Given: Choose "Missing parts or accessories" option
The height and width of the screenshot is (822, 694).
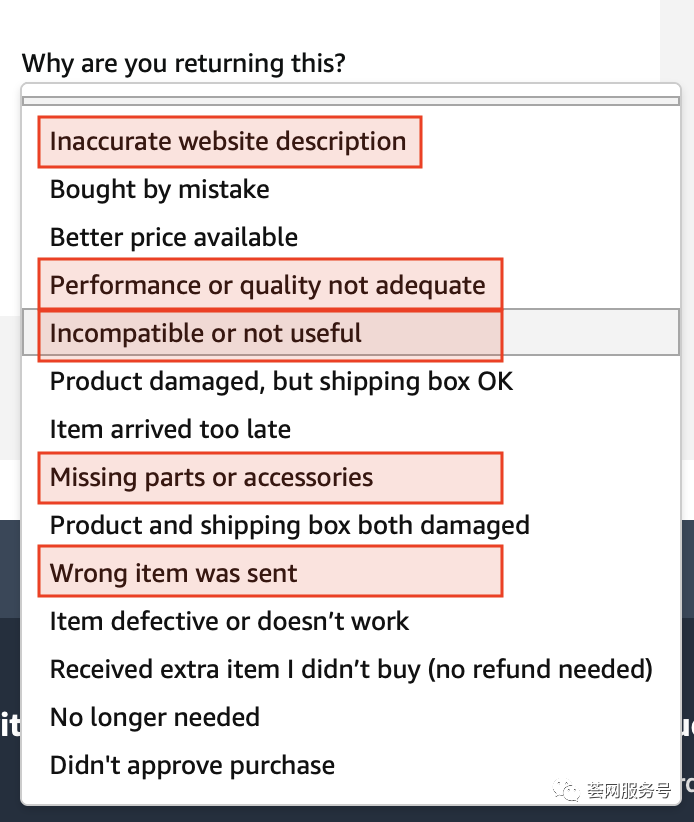Looking at the screenshot, I should click(x=211, y=477).
